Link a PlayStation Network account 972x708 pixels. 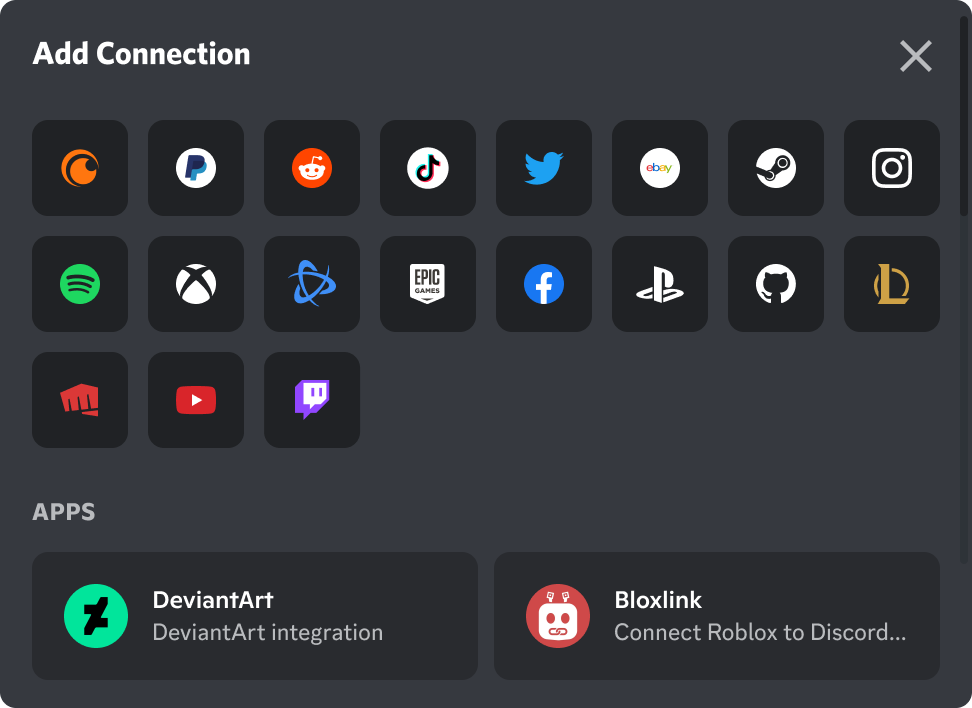pos(660,284)
